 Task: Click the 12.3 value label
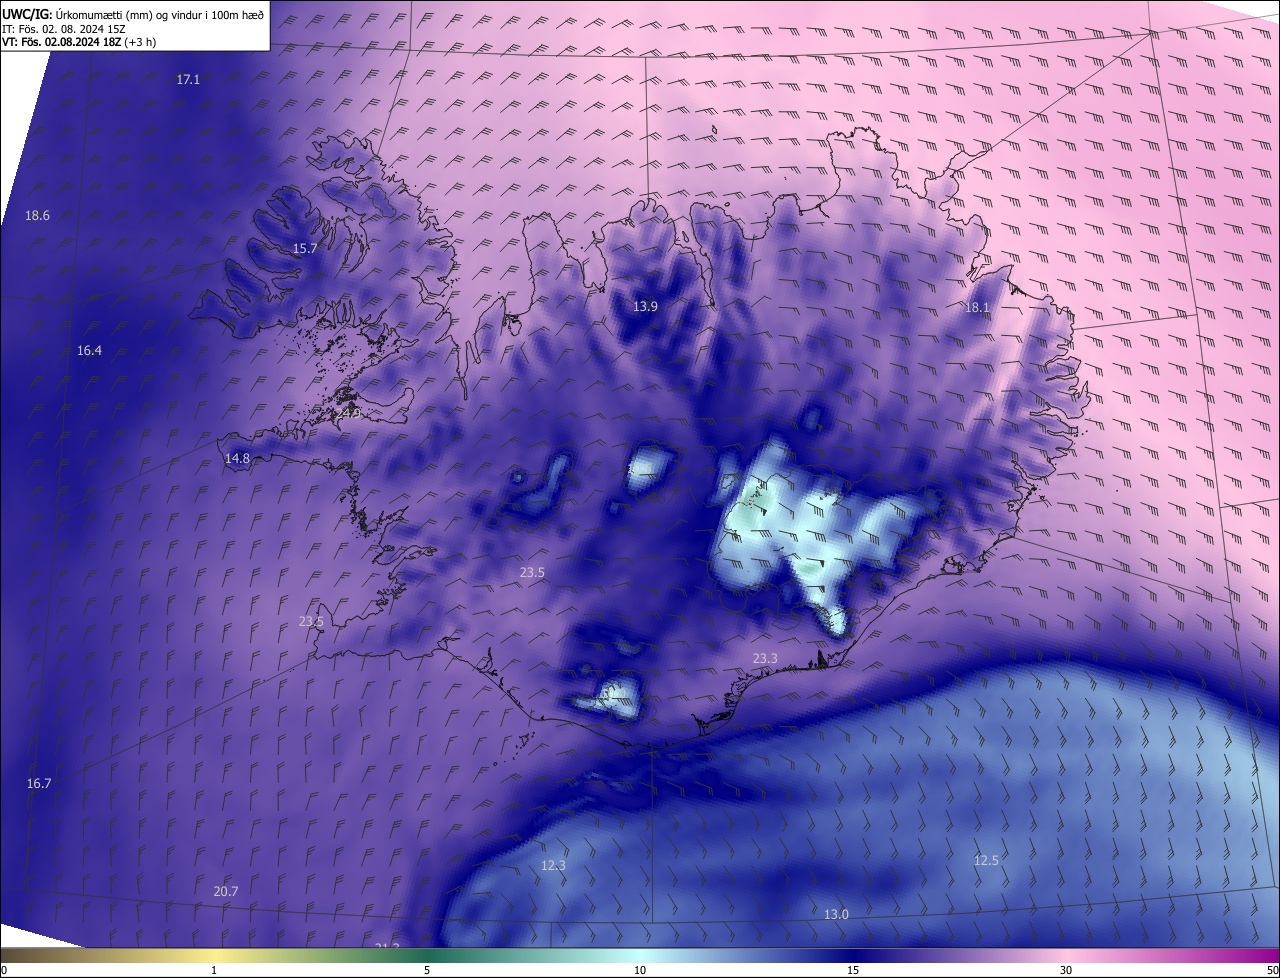tap(553, 865)
